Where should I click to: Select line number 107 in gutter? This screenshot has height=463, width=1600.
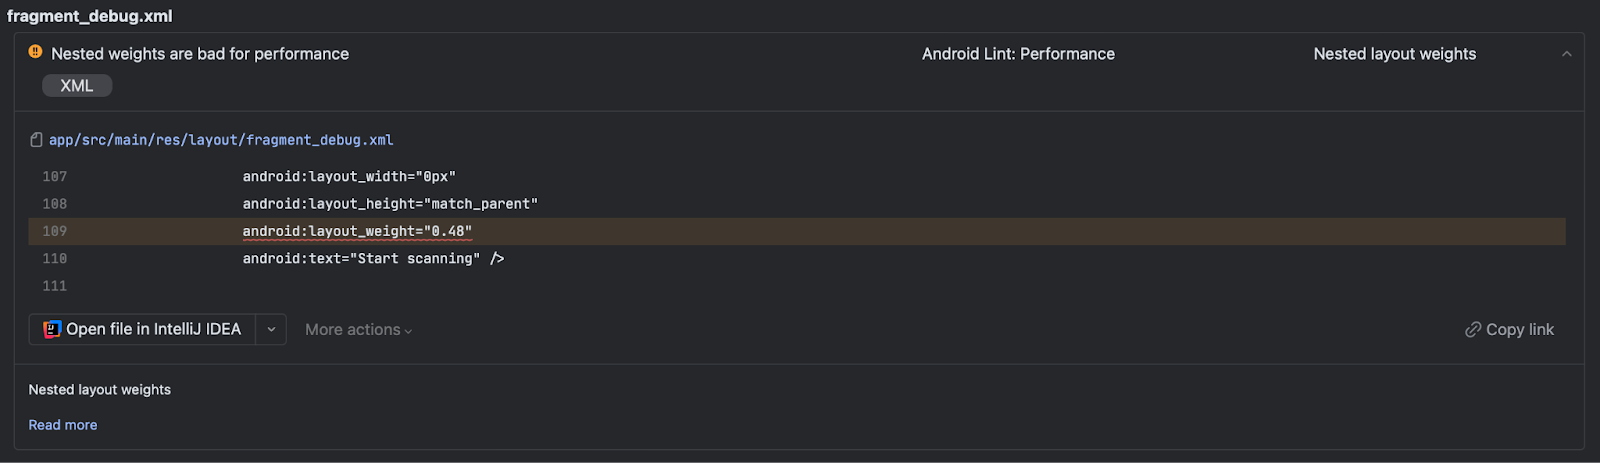coord(55,176)
